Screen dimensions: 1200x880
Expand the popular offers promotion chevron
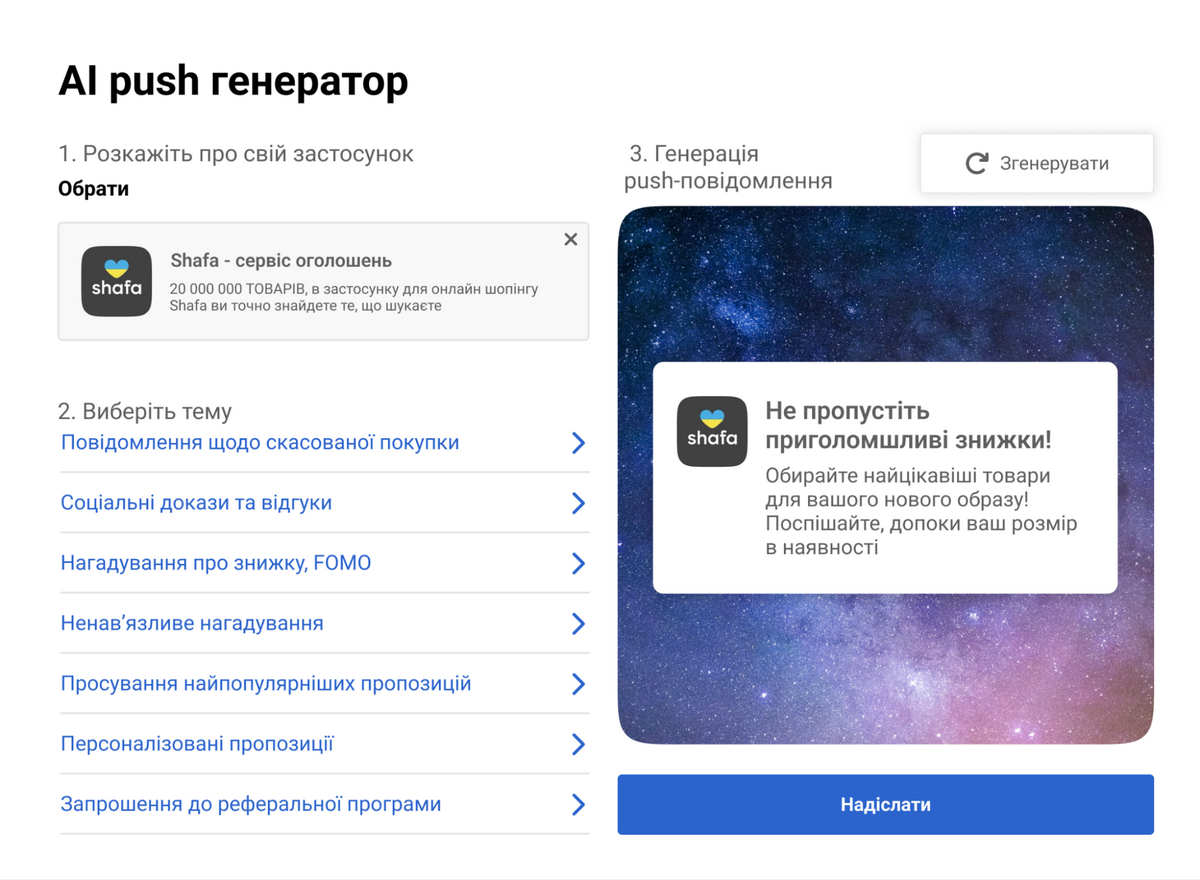coord(578,684)
